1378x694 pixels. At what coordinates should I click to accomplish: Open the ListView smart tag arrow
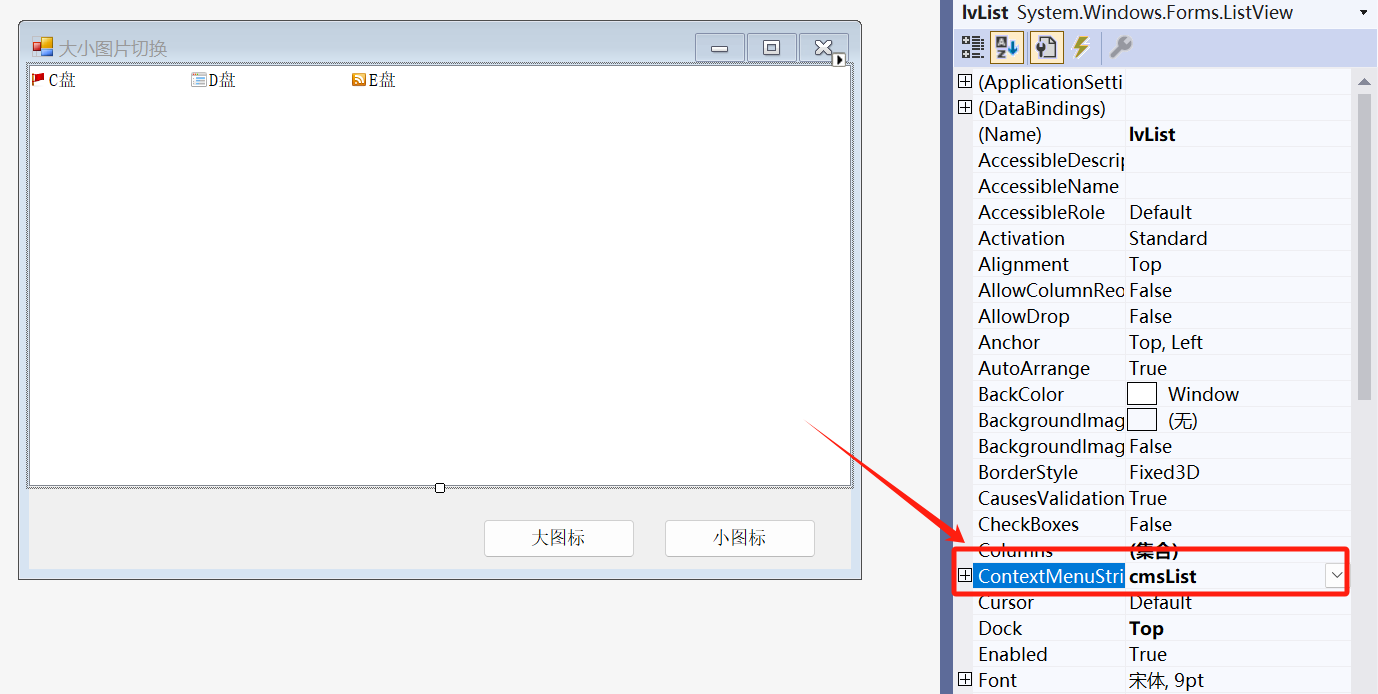coord(839,60)
